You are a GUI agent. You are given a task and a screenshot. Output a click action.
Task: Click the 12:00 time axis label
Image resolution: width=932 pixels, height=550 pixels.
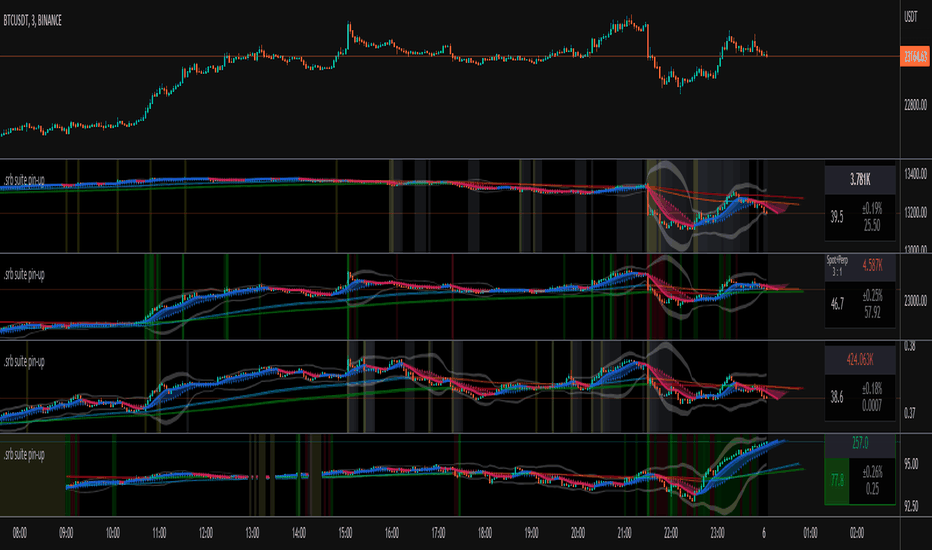[206, 533]
